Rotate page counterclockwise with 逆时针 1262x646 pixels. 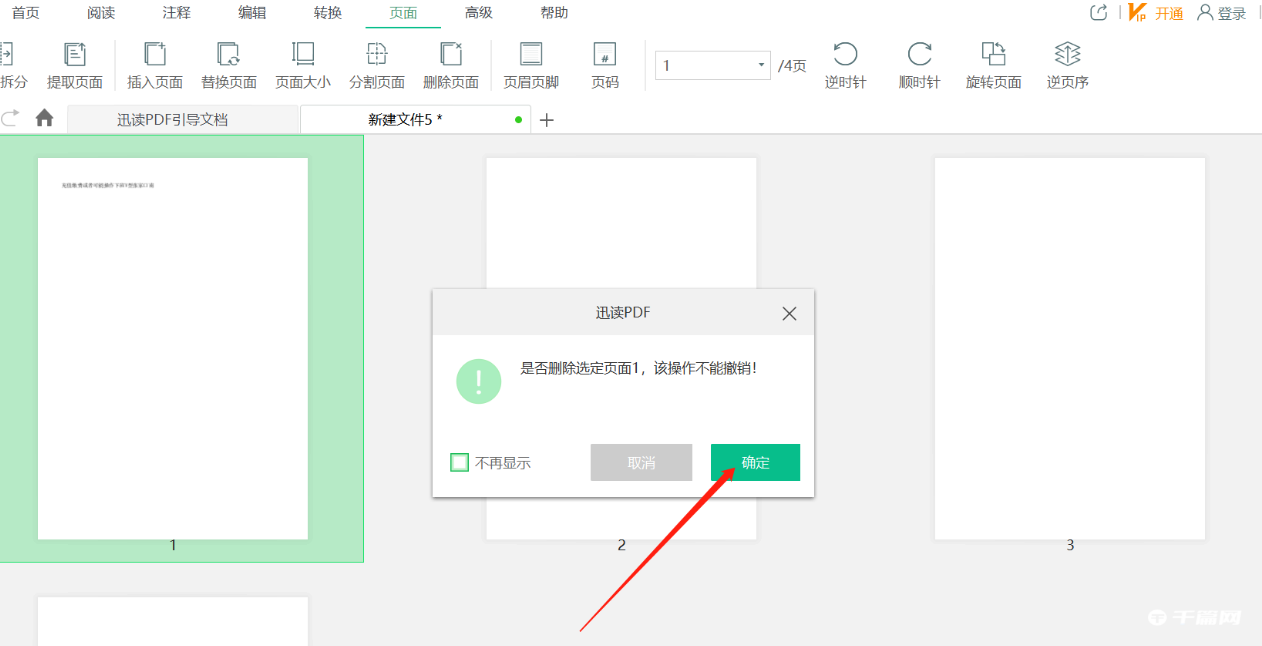[845, 63]
